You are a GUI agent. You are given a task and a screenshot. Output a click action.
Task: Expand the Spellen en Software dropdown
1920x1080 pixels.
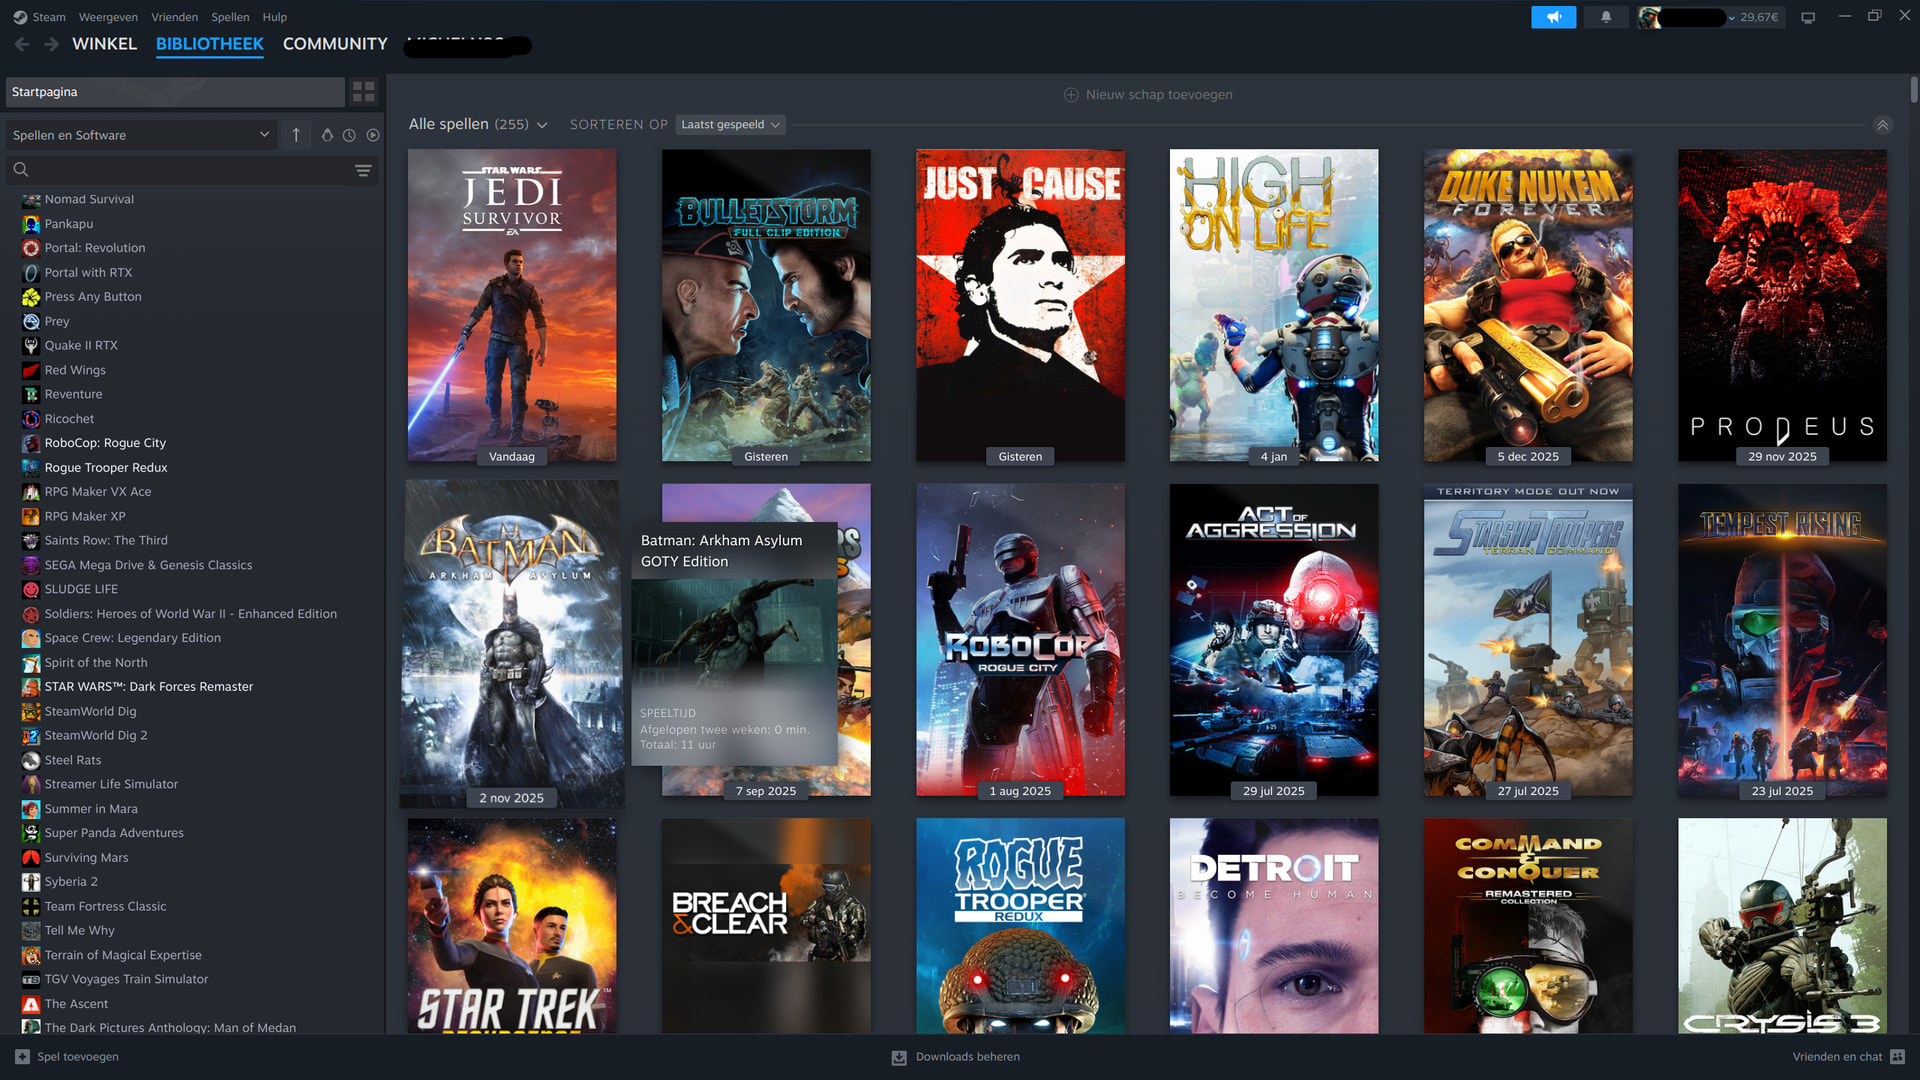coord(264,135)
